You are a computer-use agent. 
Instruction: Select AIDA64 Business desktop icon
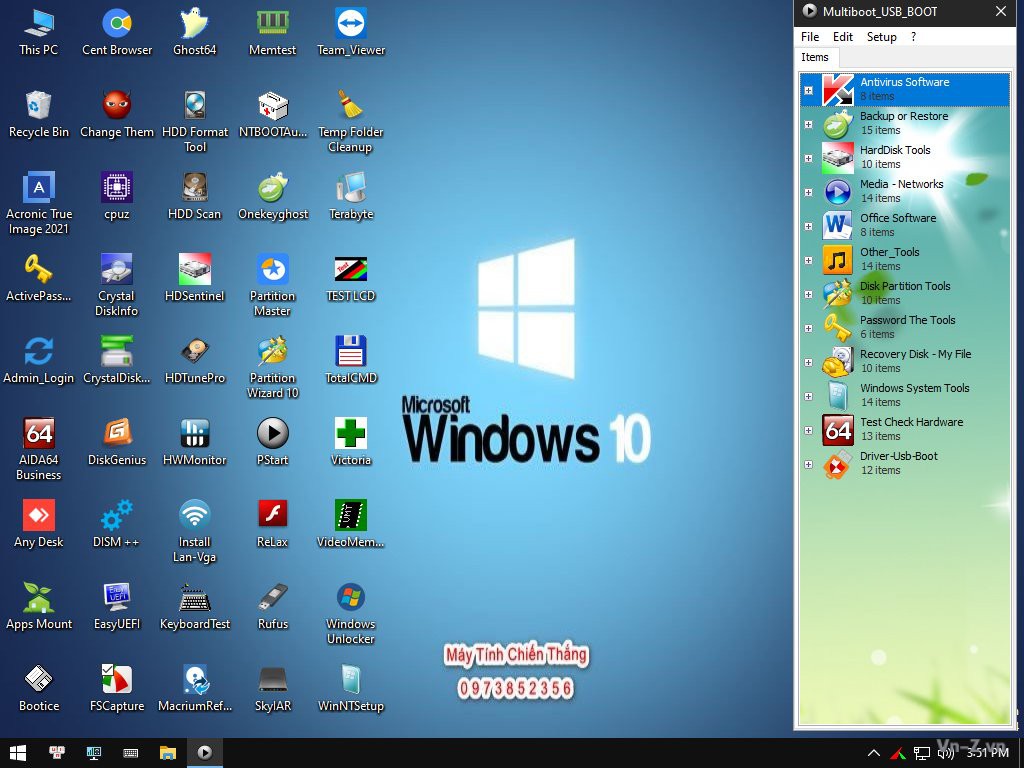pos(39,449)
